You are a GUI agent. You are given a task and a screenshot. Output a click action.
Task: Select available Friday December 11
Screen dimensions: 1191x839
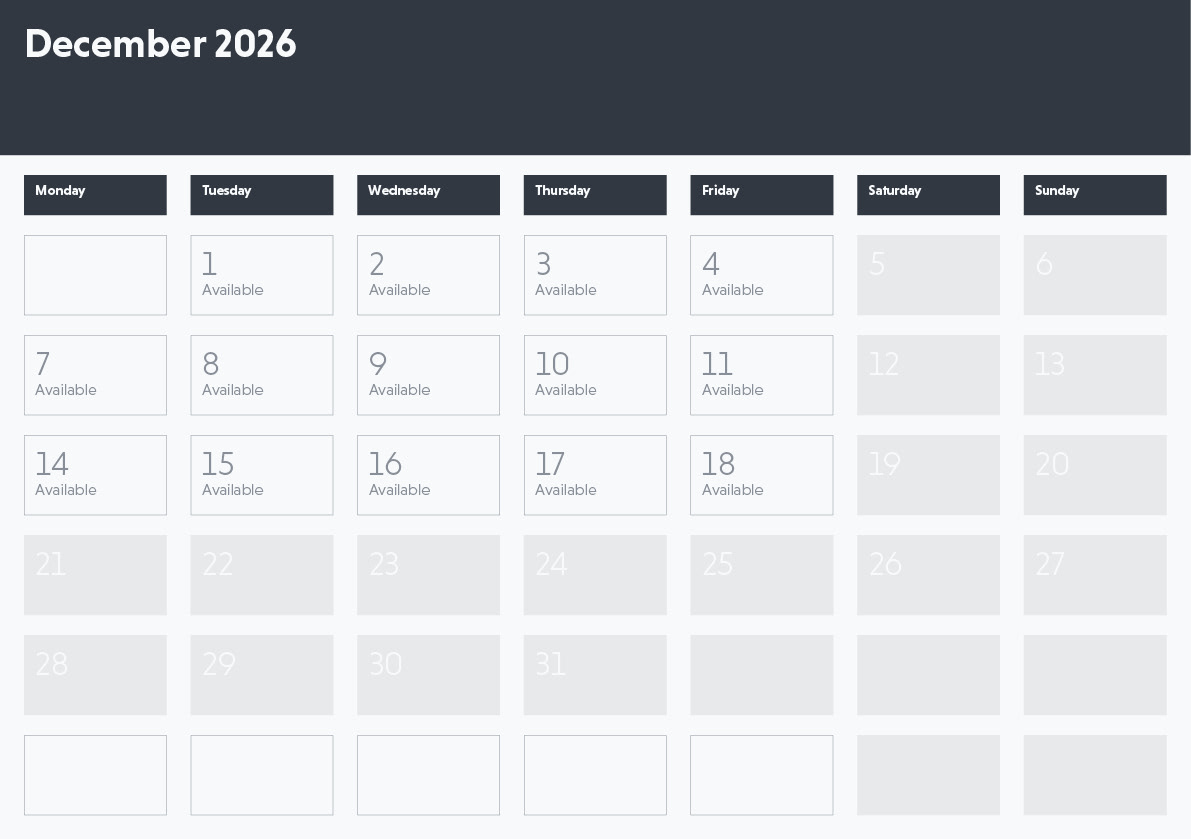click(x=761, y=375)
